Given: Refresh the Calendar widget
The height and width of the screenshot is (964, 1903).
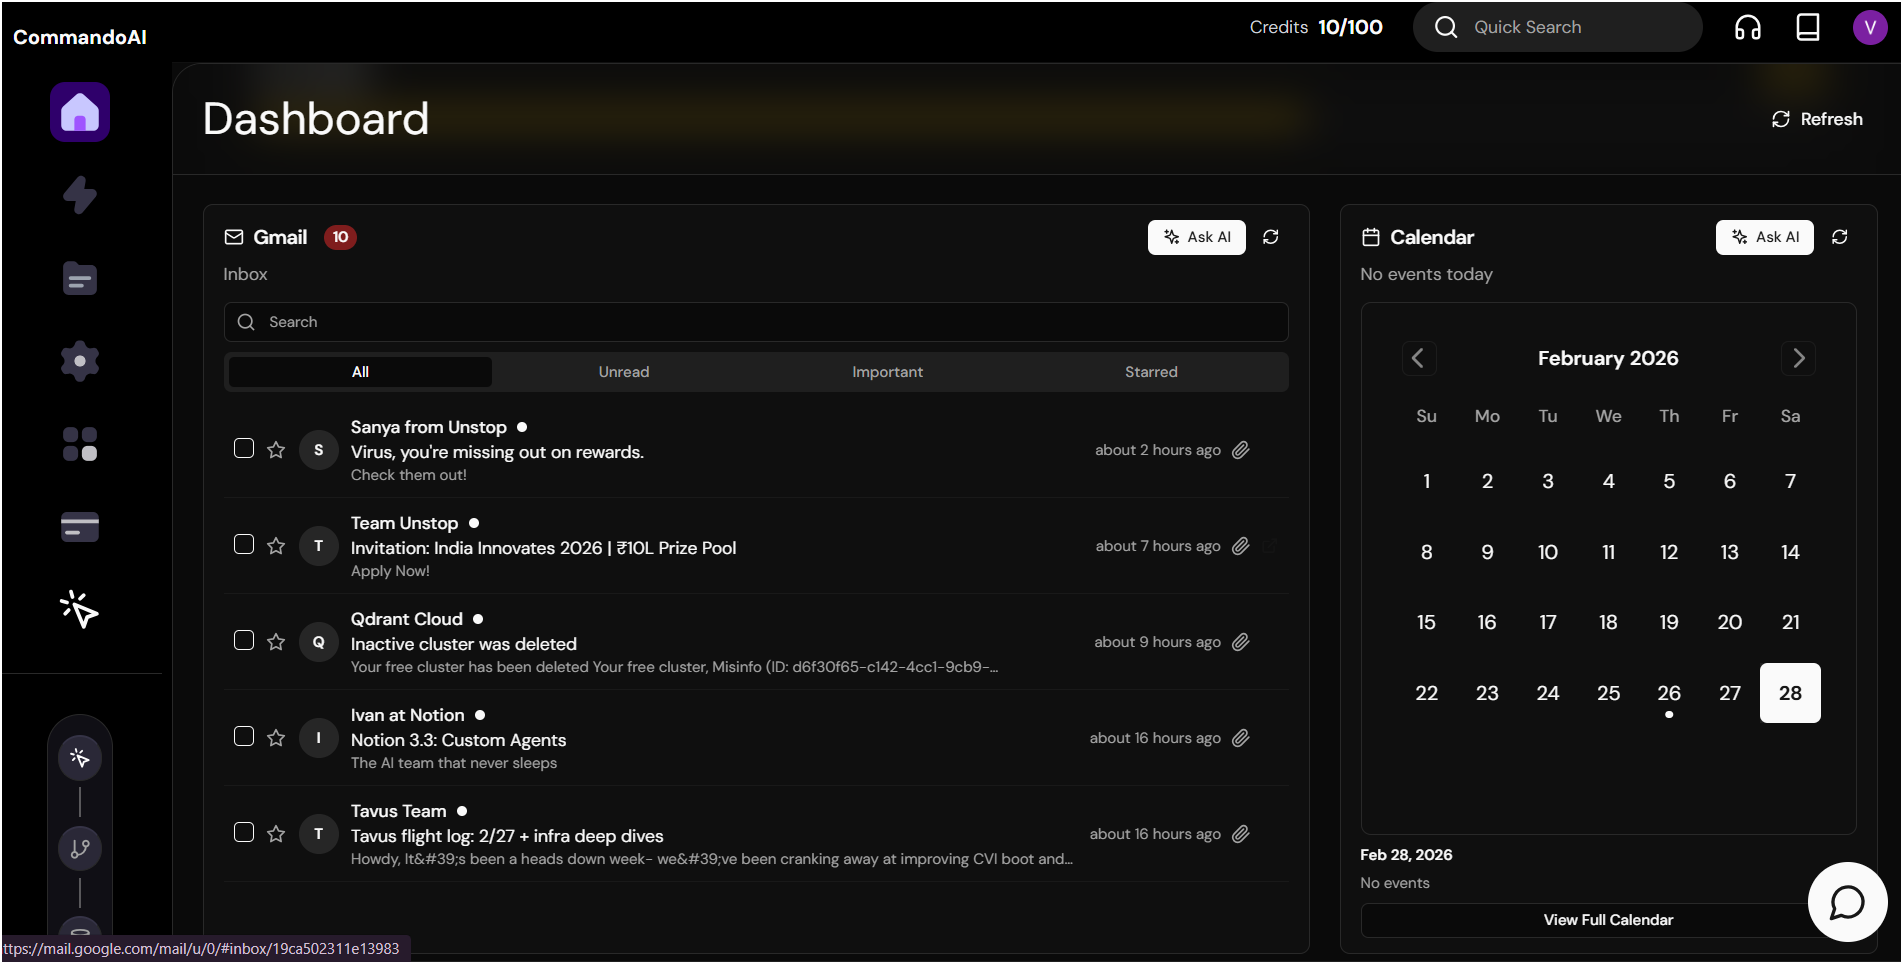Looking at the screenshot, I should coord(1840,237).
